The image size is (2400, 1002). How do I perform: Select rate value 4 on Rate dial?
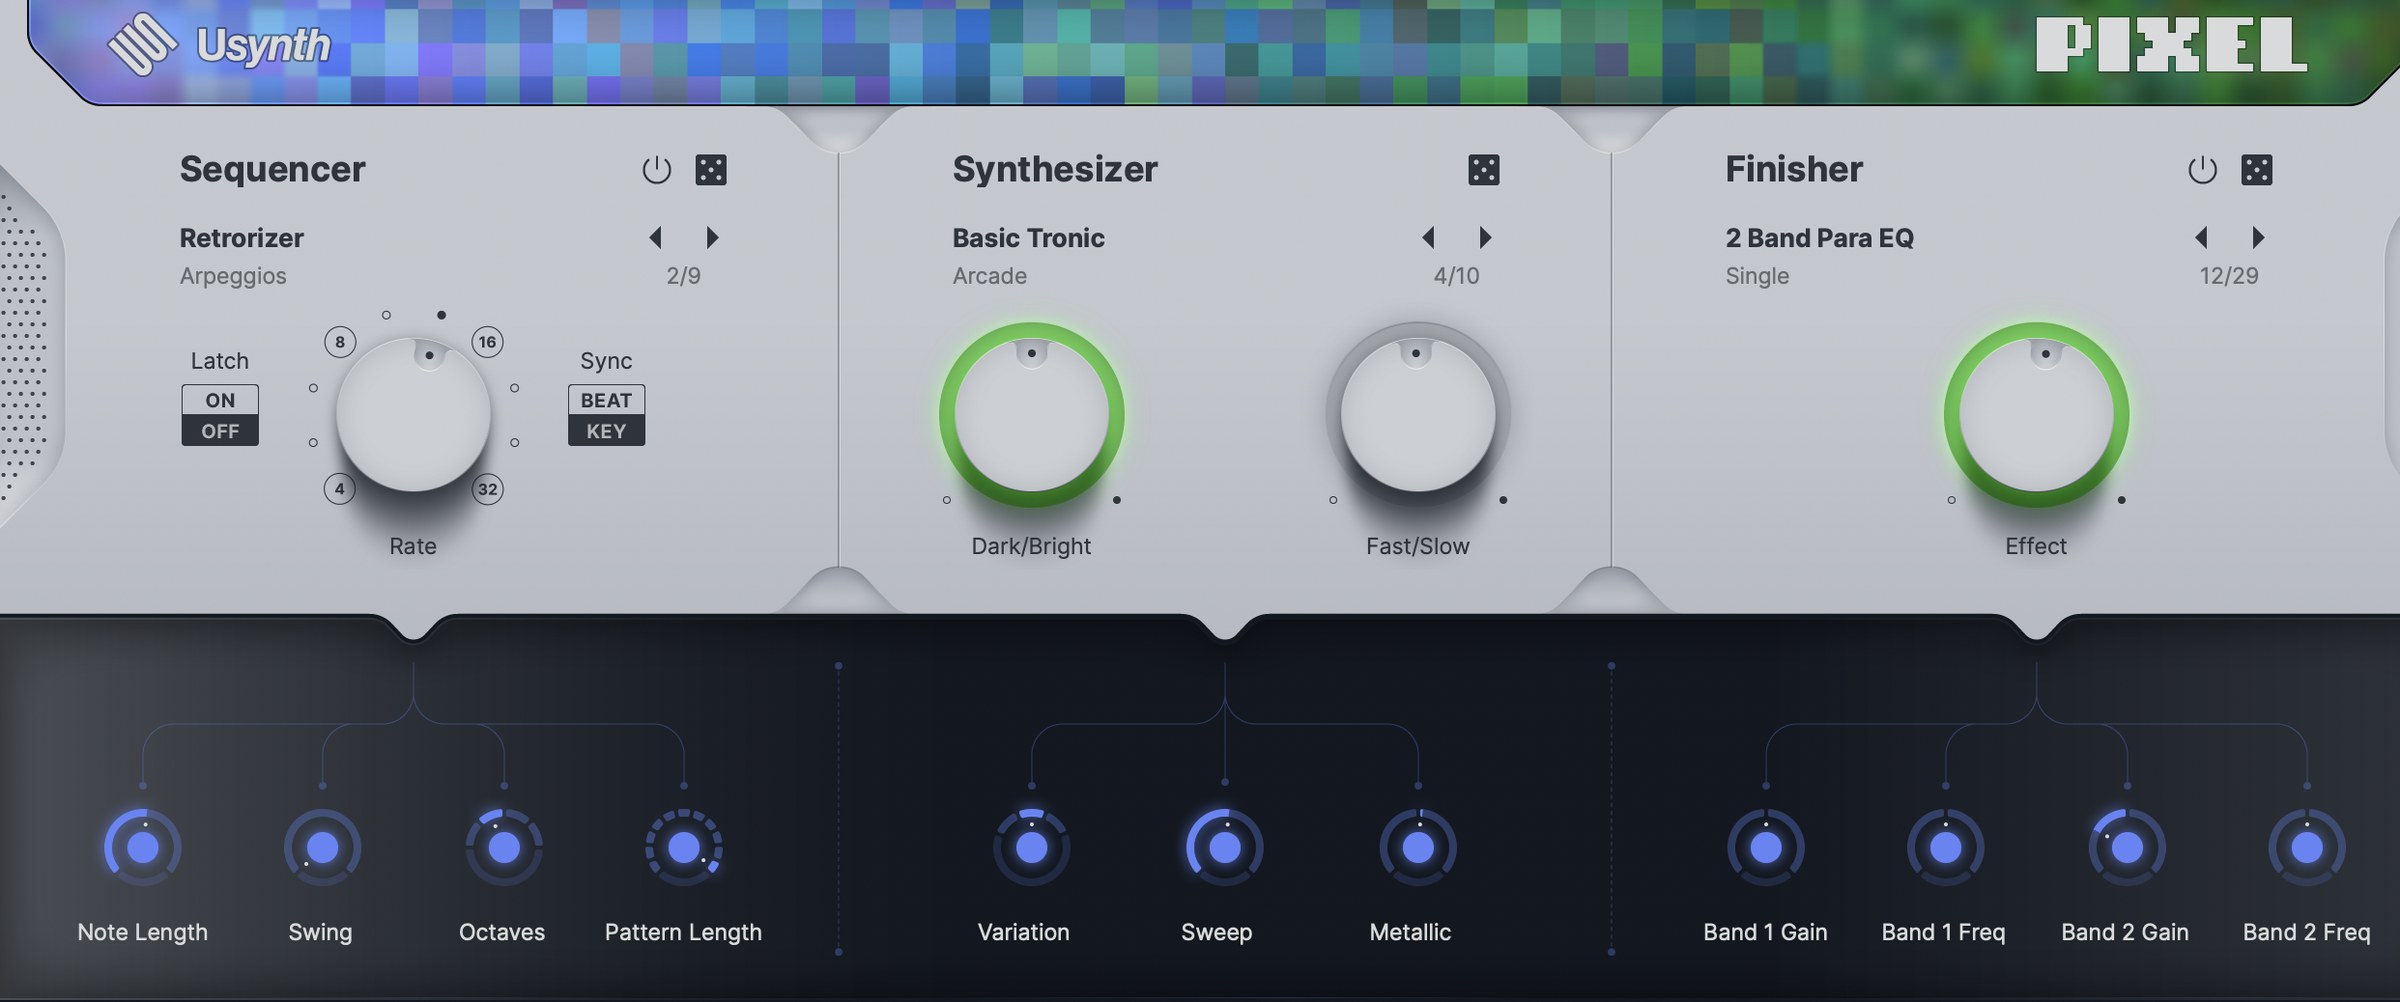[340, 489]
